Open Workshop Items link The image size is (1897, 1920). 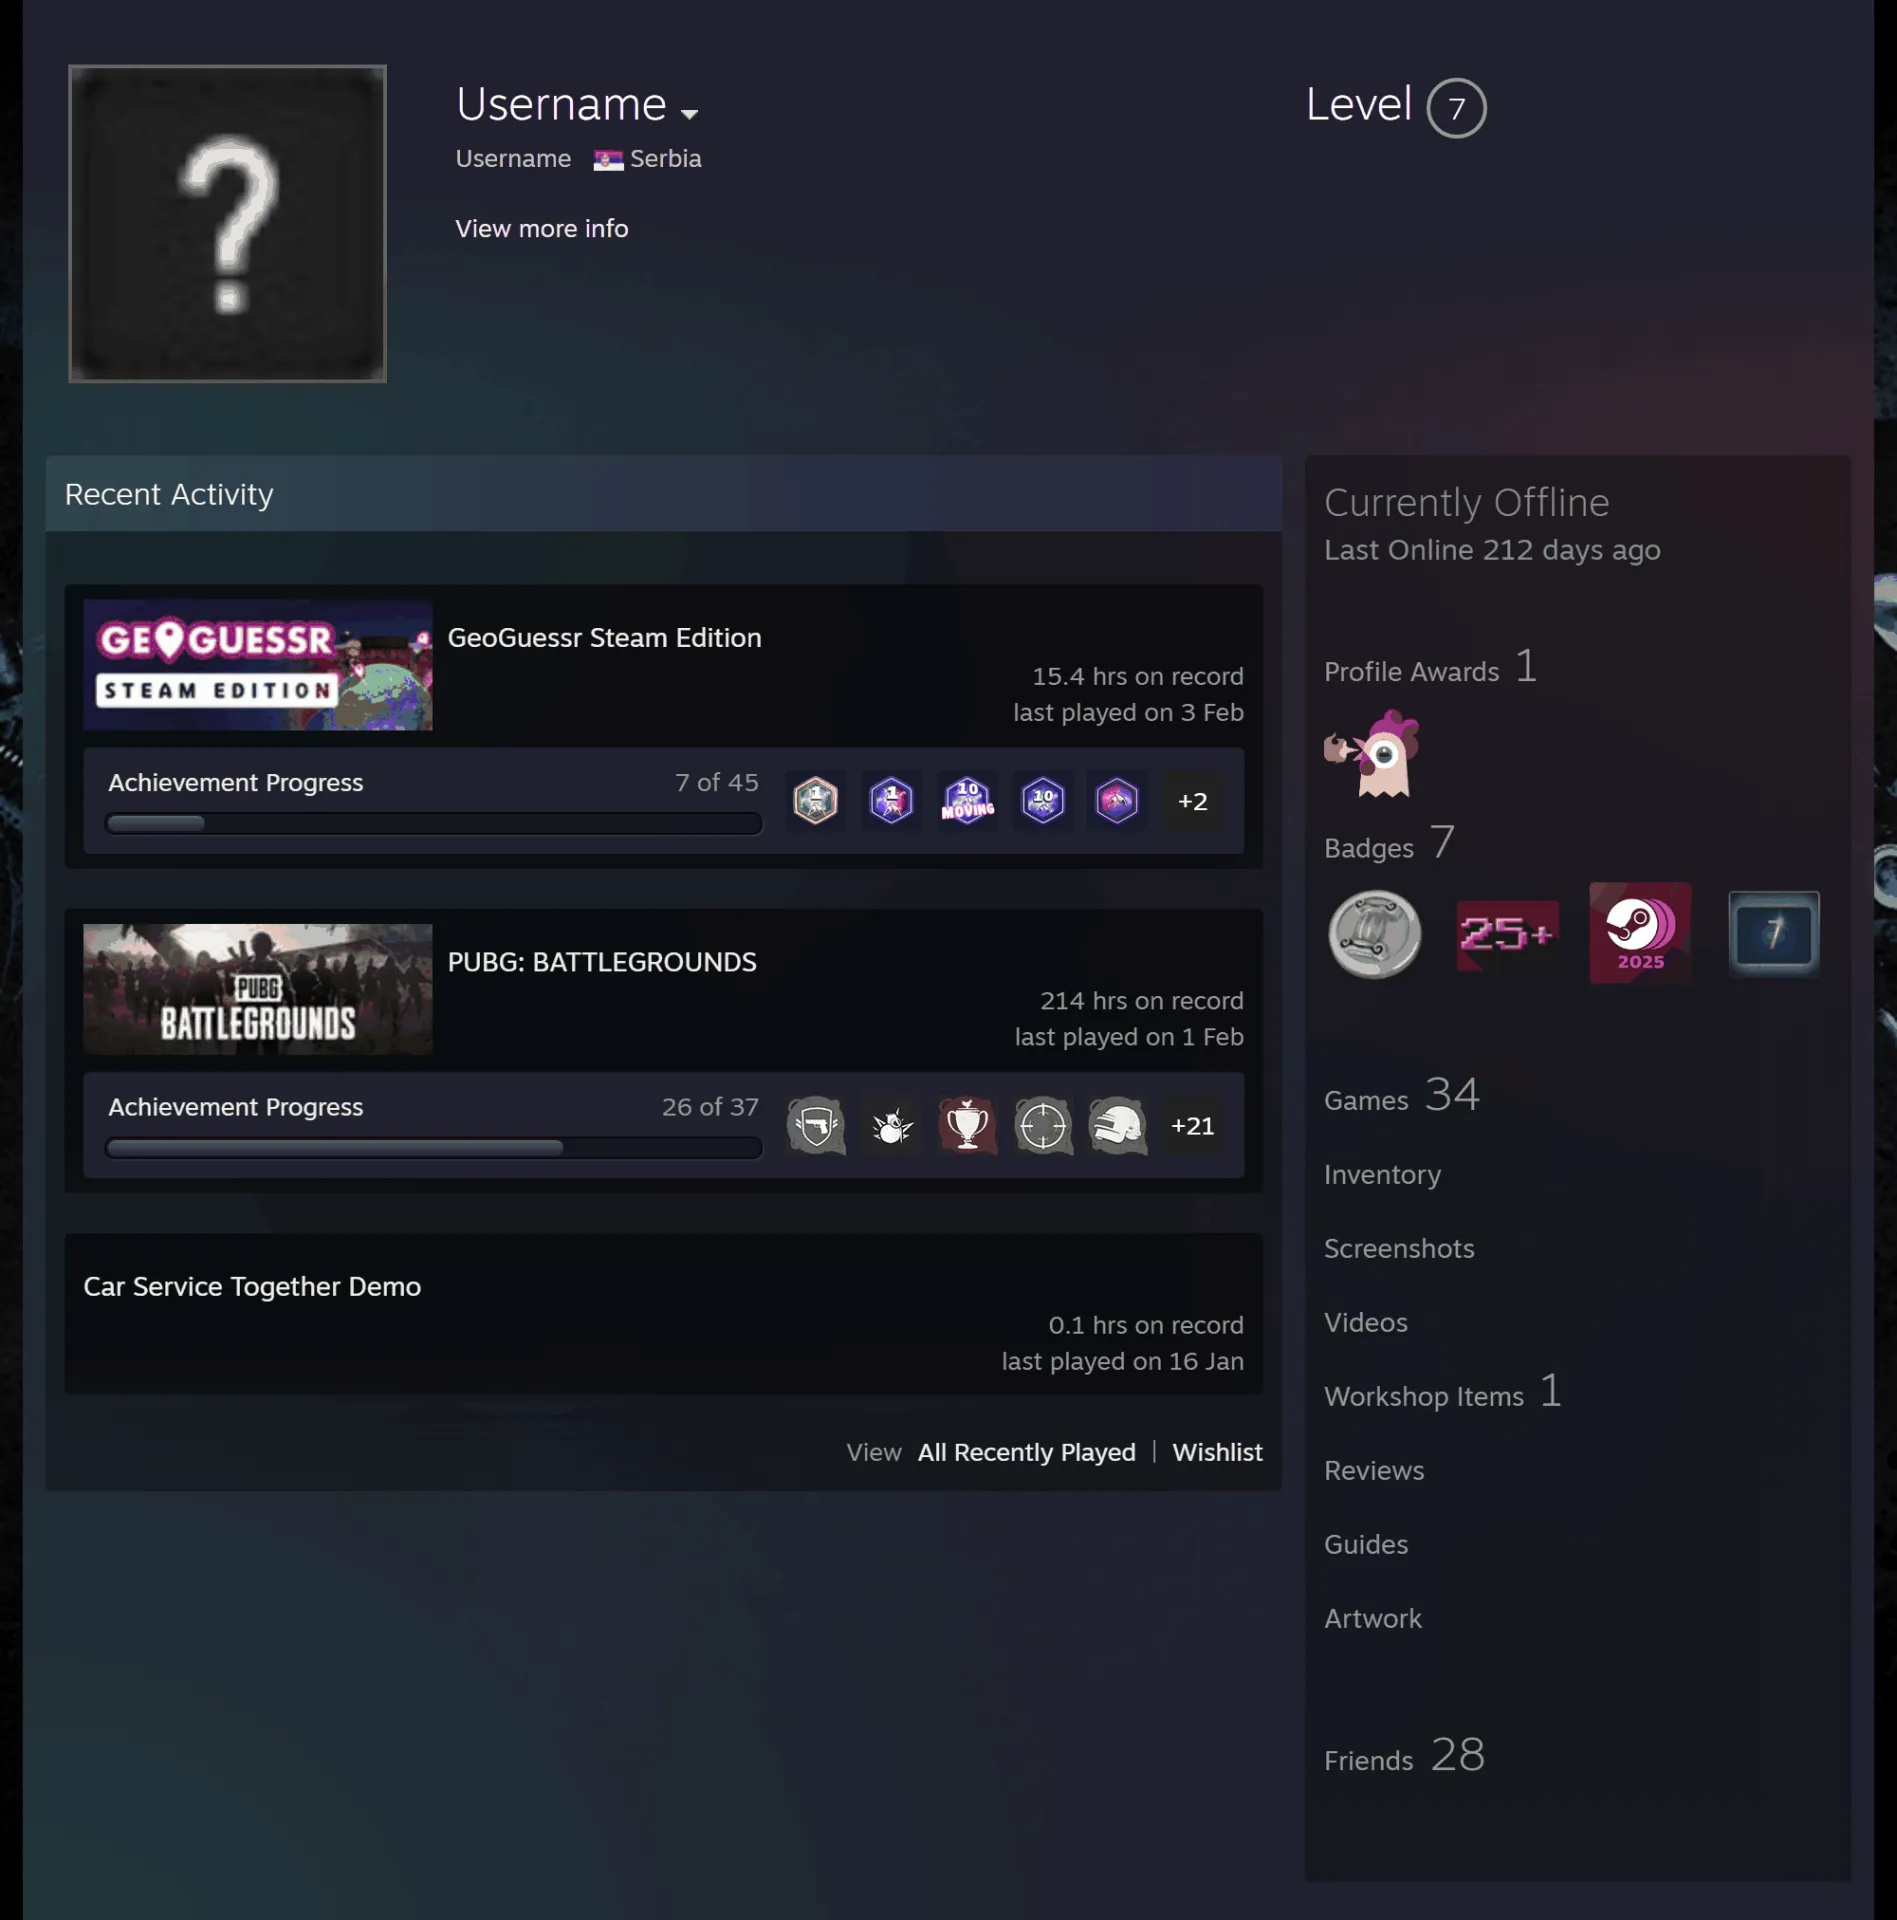pyautogui.click(x=1442, y=1393)
